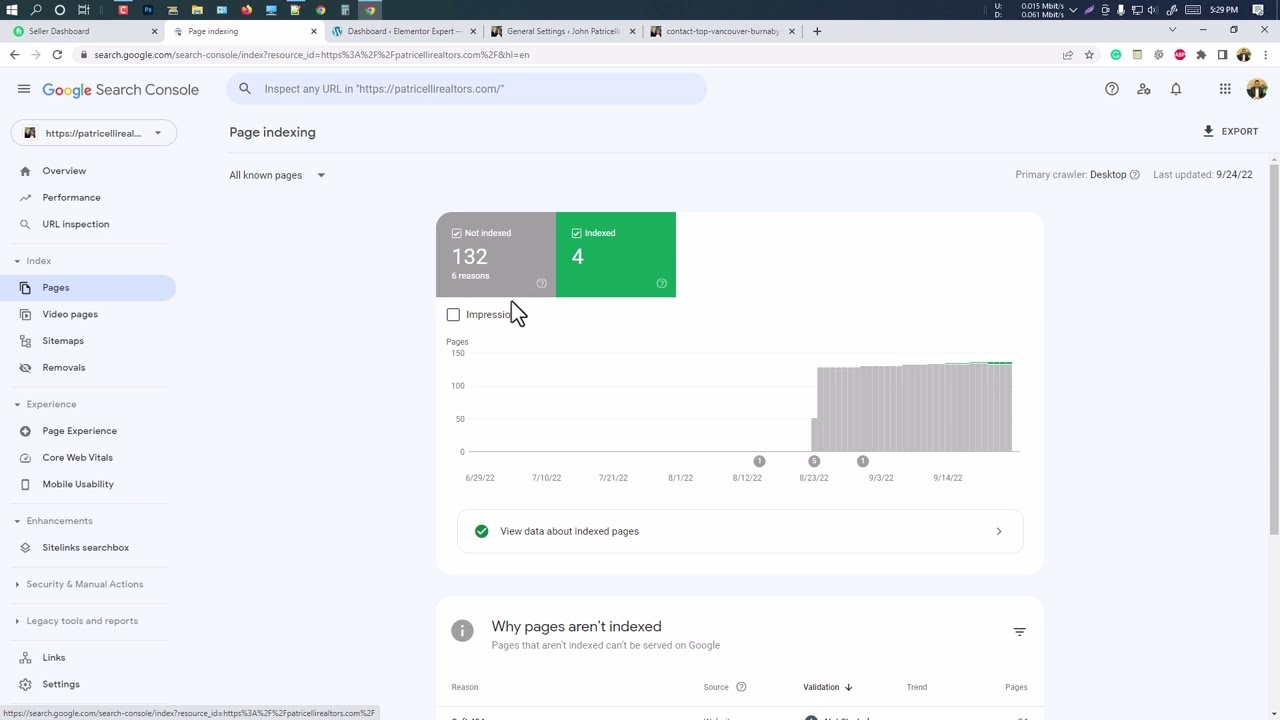Expand Legacy tools and reports
1280x720 pixels.
77,621
